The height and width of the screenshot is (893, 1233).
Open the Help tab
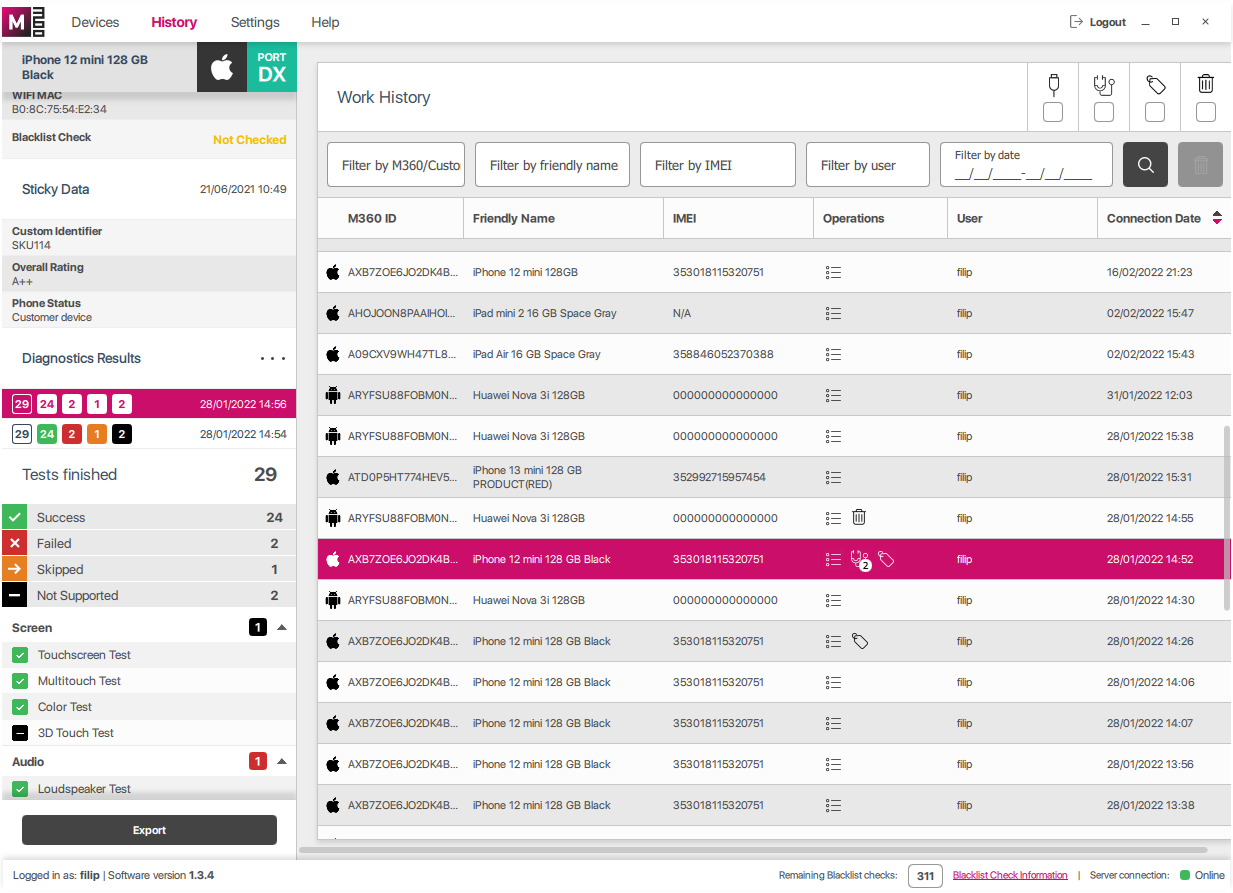[325, 22]
